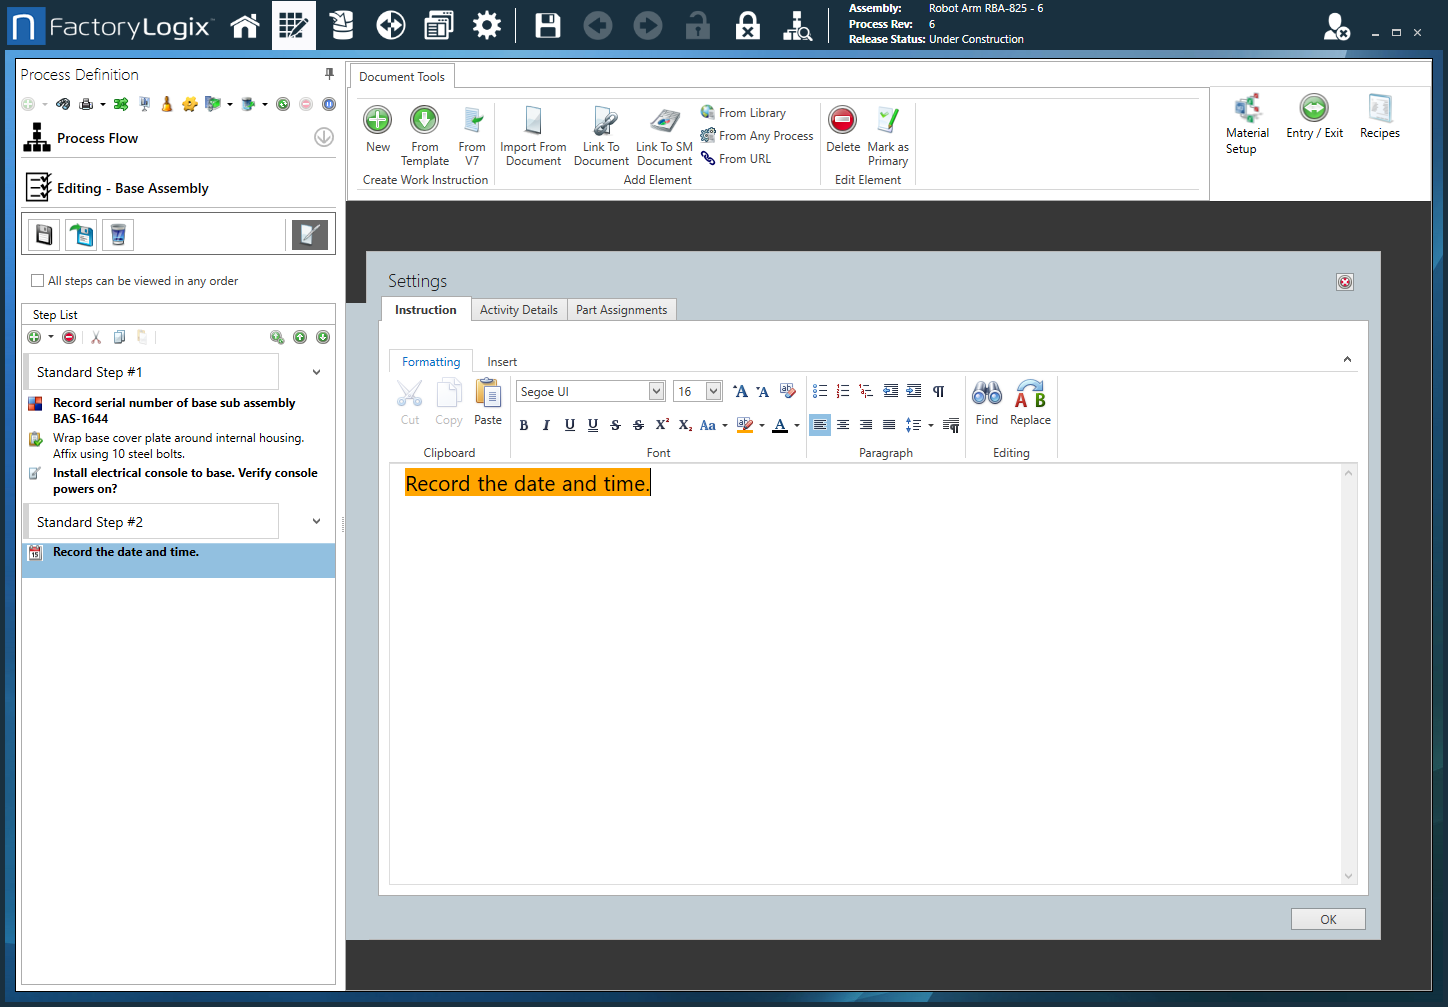Image resolution: width=1448 pixels, height=1007 pixels.
Task: Open Material Setup
Action: pyautogui.click(x=1247, y=109)
